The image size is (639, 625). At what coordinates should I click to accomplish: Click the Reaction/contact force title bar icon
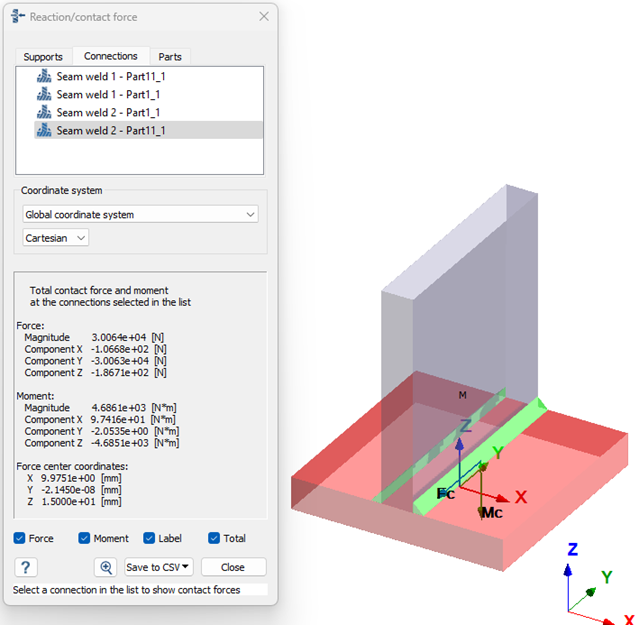point(19,17)
